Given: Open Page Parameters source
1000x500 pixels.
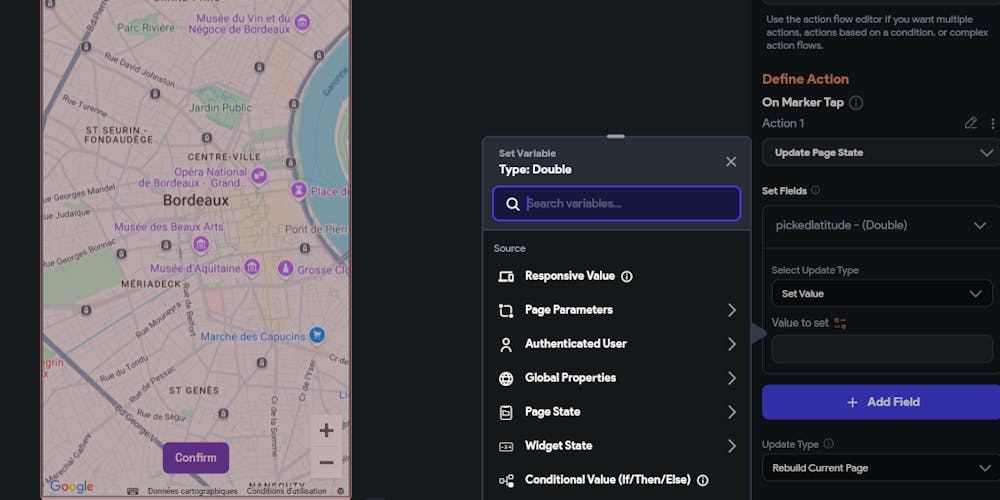Looking at the screenshot, I should [x=617, y=310].
